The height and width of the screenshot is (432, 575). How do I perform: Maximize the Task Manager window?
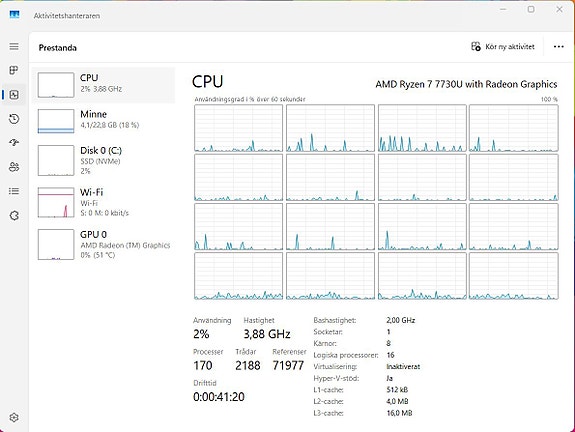click(x=531, y=9)
